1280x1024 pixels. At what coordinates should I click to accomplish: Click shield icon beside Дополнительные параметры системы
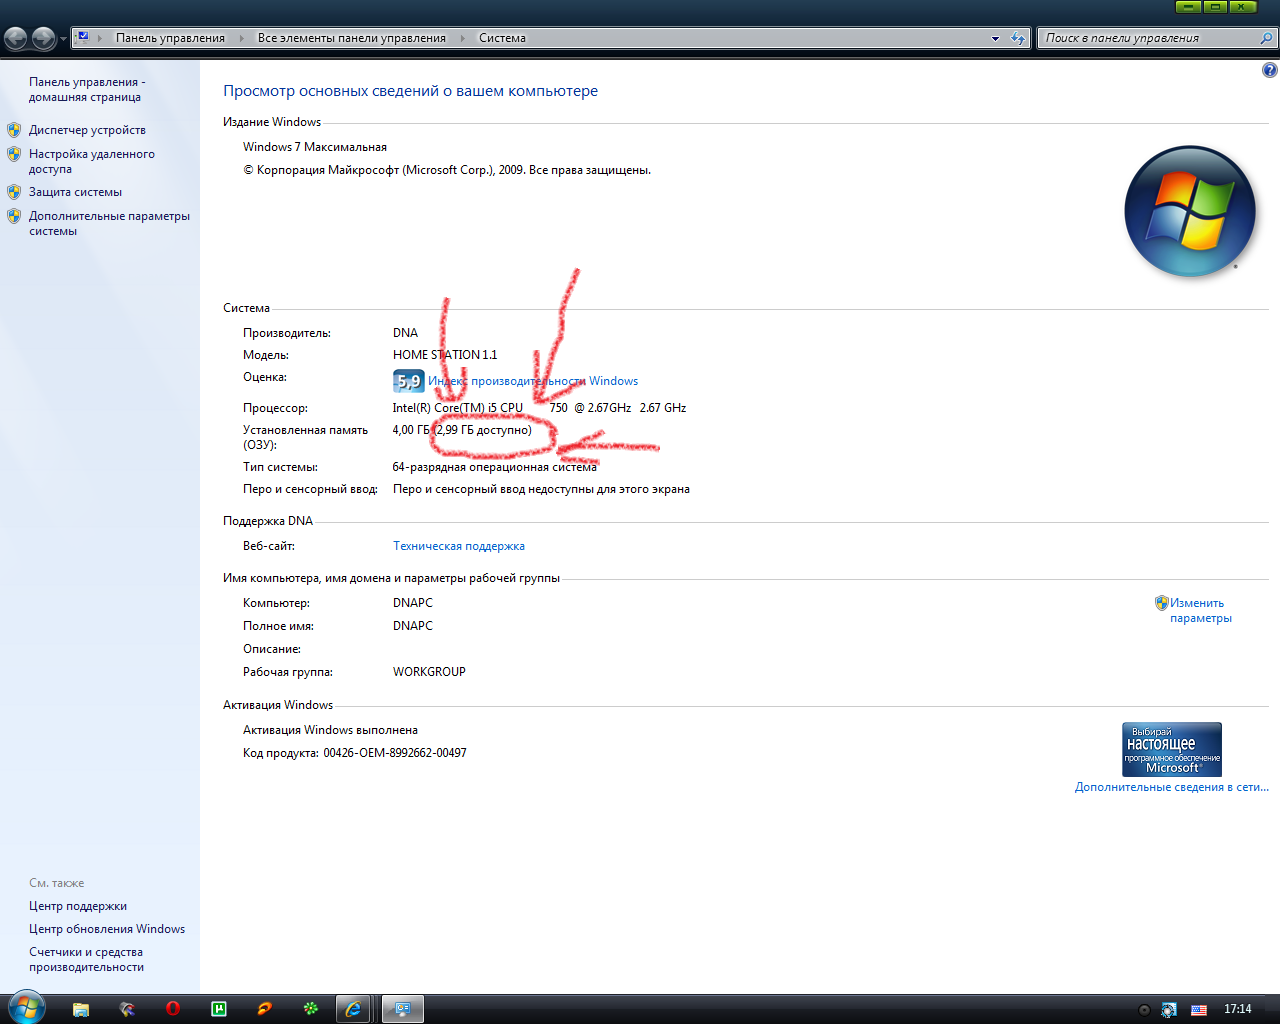point(14,216)
